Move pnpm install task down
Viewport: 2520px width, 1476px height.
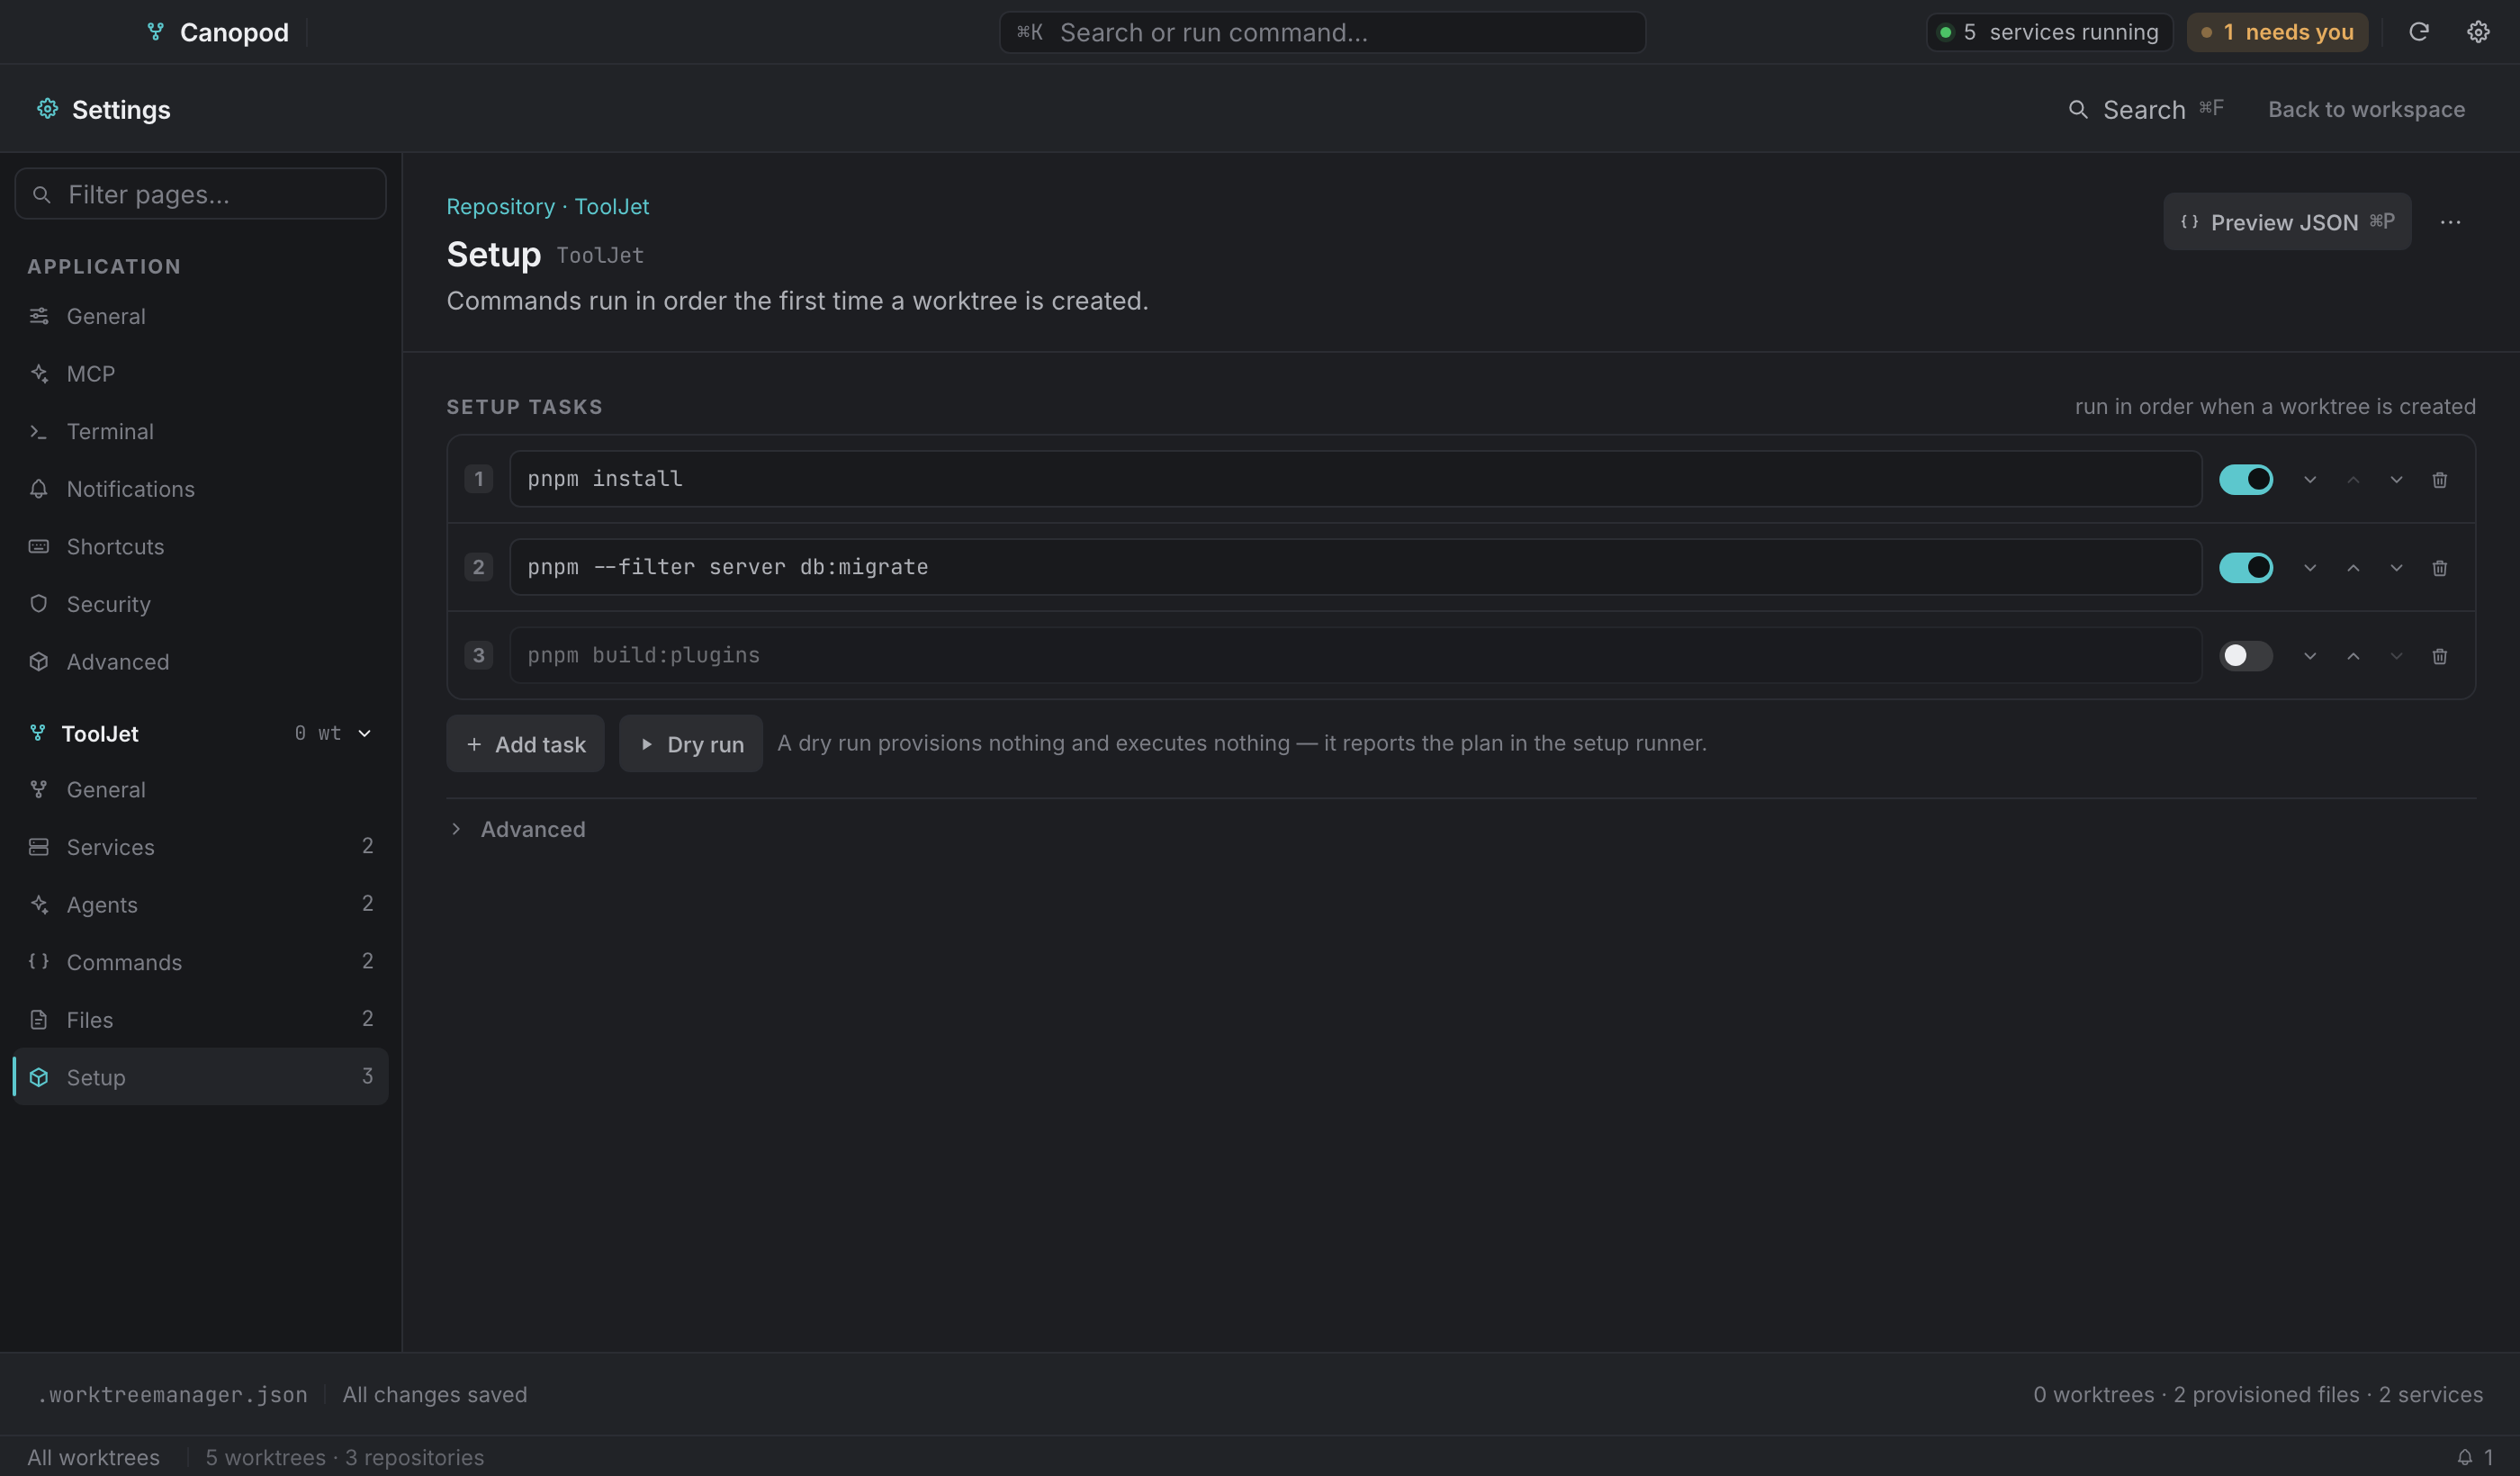pos(2396,479)
